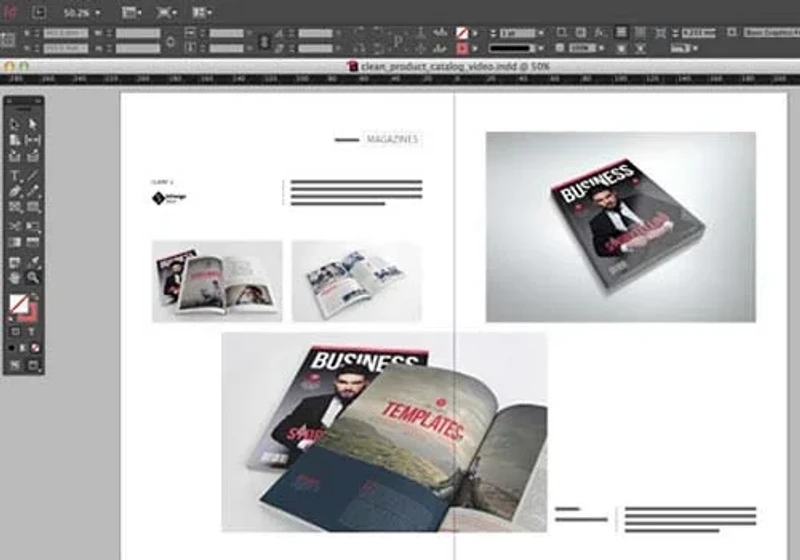Toggle constrain proportions for width and height
This screenshot has width=800, height=560.
point(171,41)
